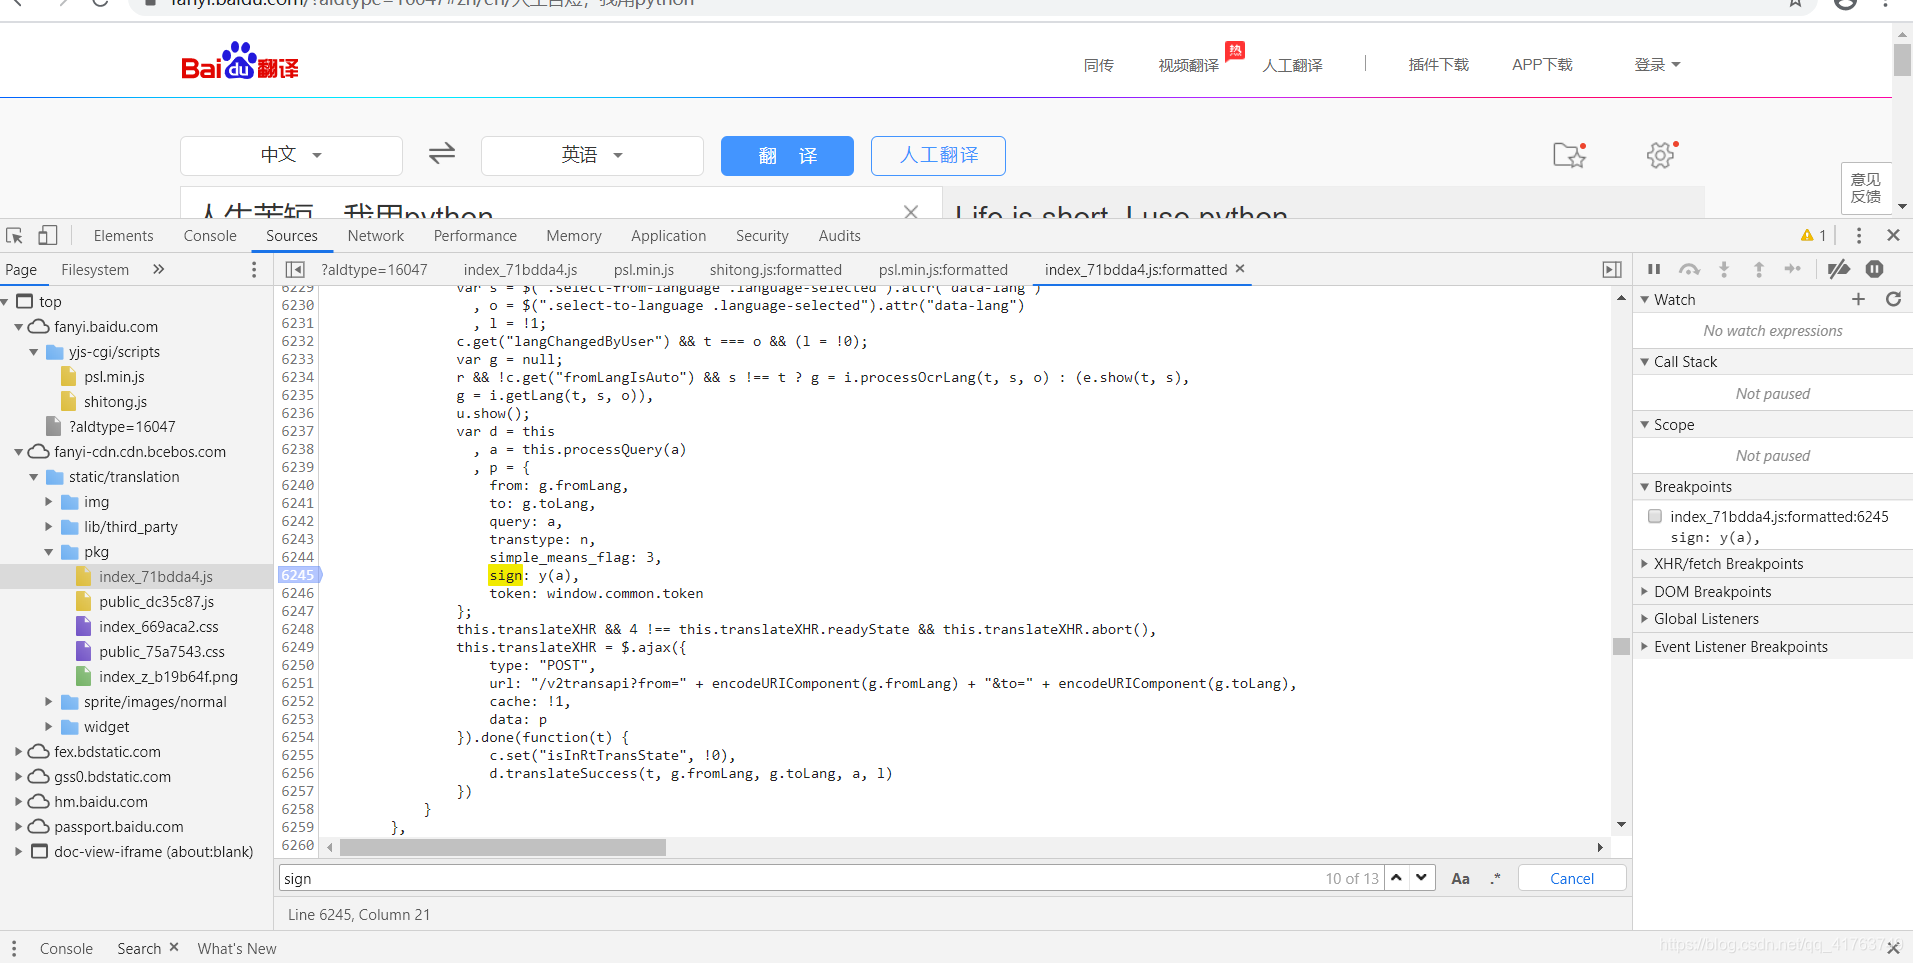This screenshot has width=1913, height=963.
Task: Open the 英语 target language dropdown
Action: (x=592, y=155)
